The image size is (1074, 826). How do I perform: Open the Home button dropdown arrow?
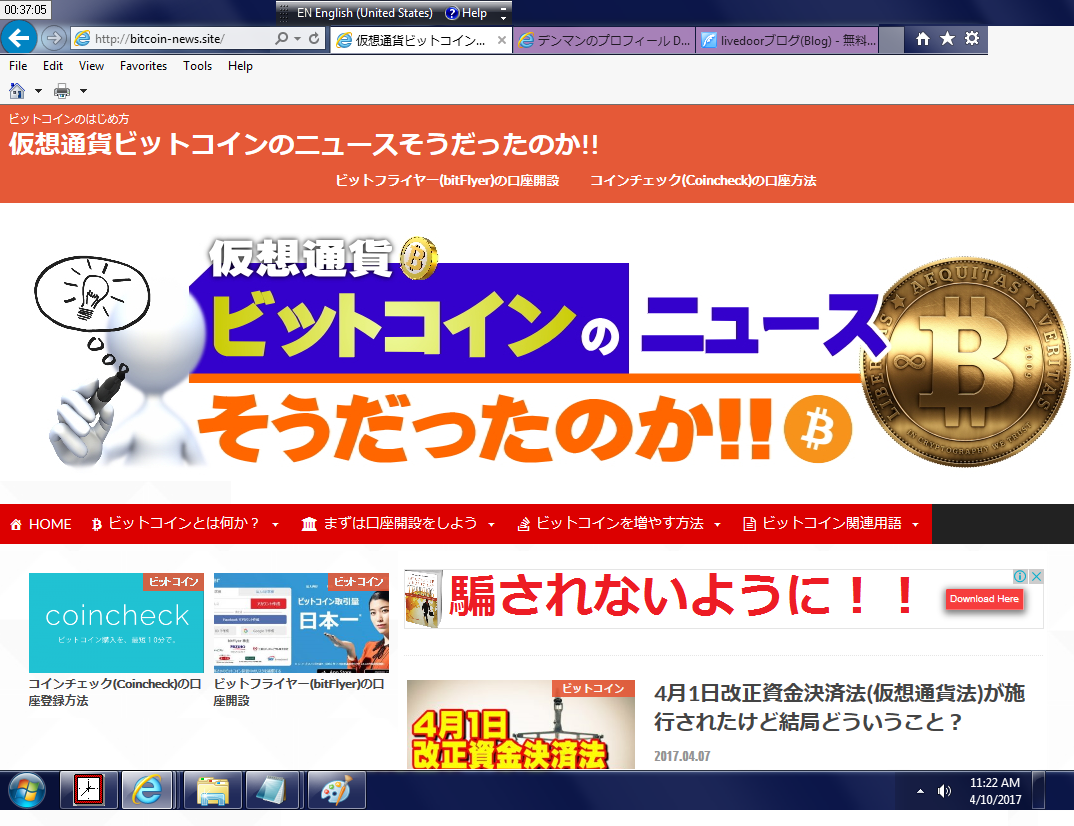coord(38,91)
